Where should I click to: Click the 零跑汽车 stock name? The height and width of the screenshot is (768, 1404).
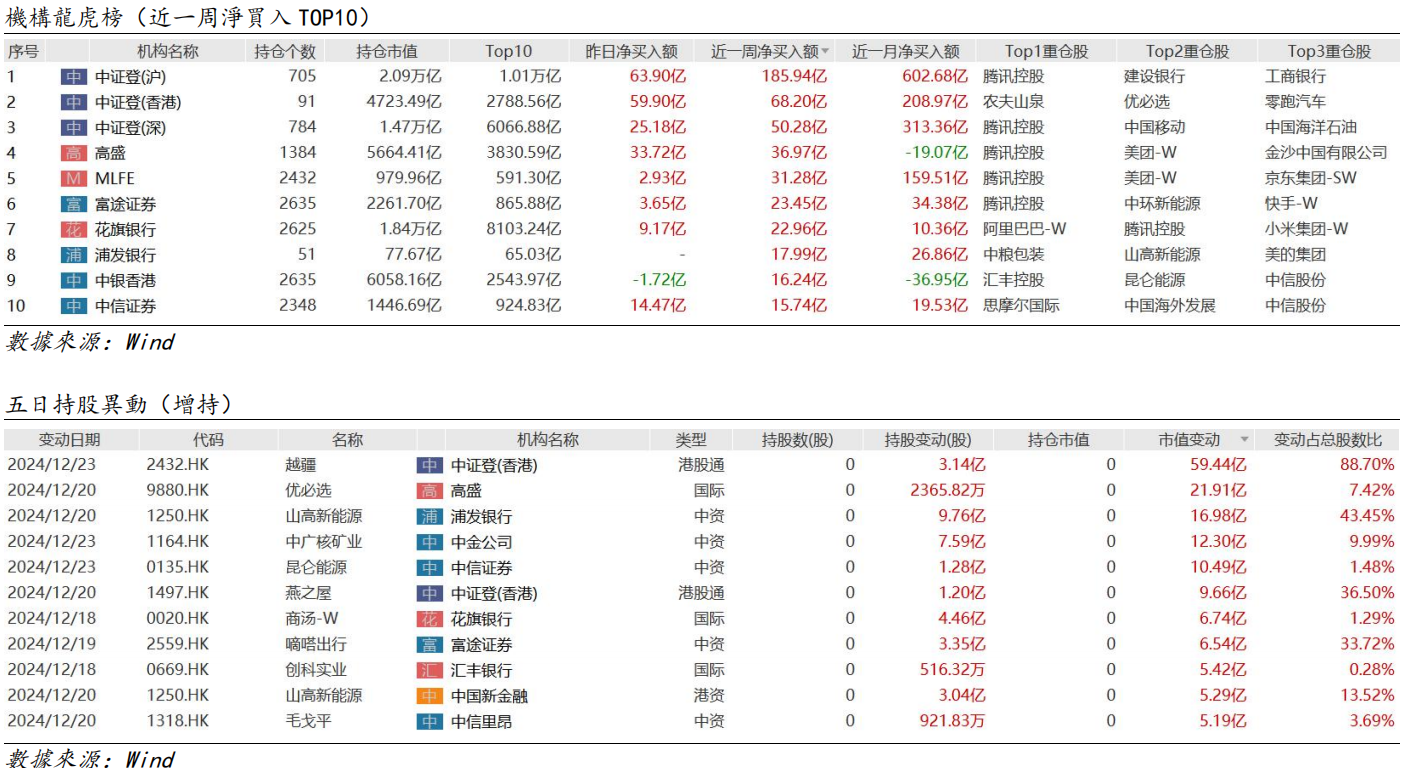[1296, 102]
